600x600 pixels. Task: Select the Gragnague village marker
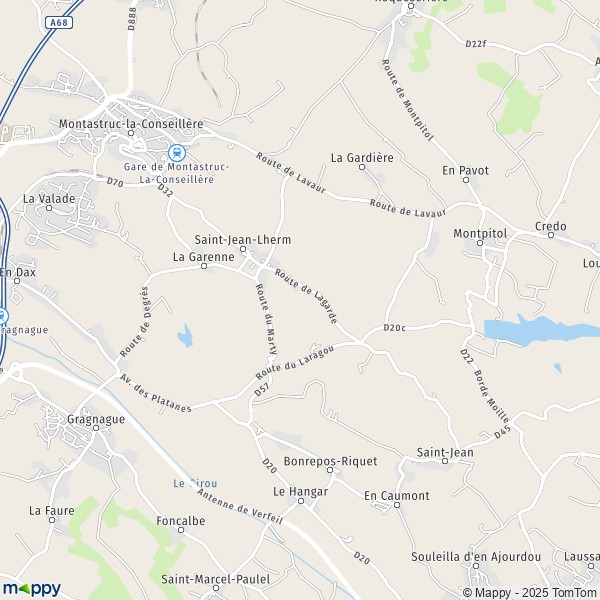(96, 428)
